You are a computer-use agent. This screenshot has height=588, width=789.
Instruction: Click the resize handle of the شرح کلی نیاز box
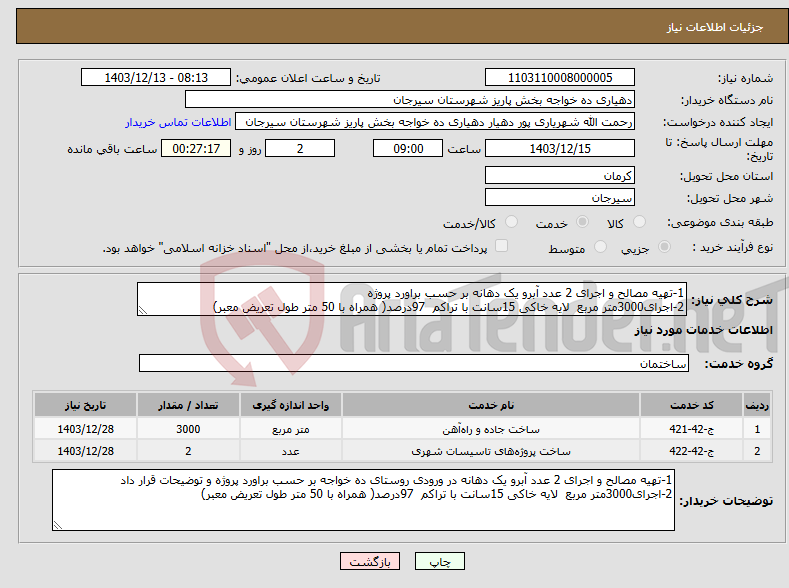[143, 310]
